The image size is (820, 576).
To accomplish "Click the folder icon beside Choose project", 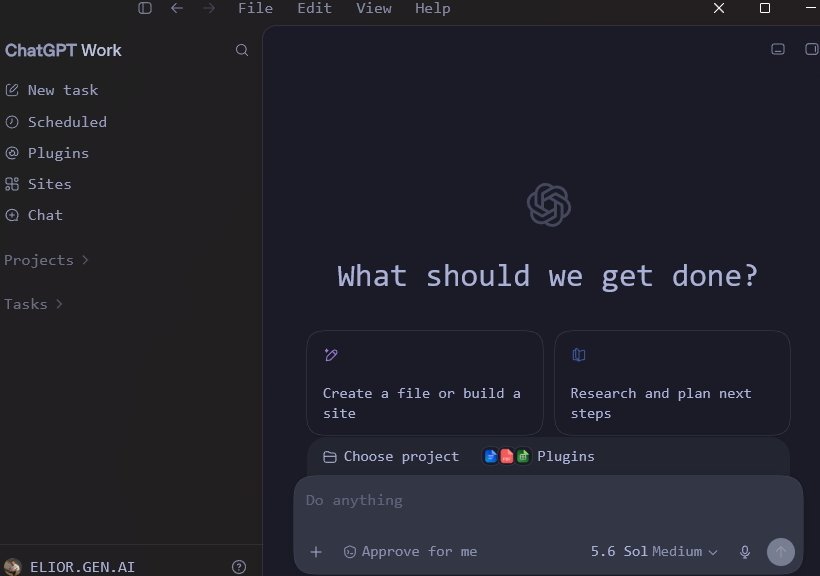I will pyautogui.click(x=329, y=457).
